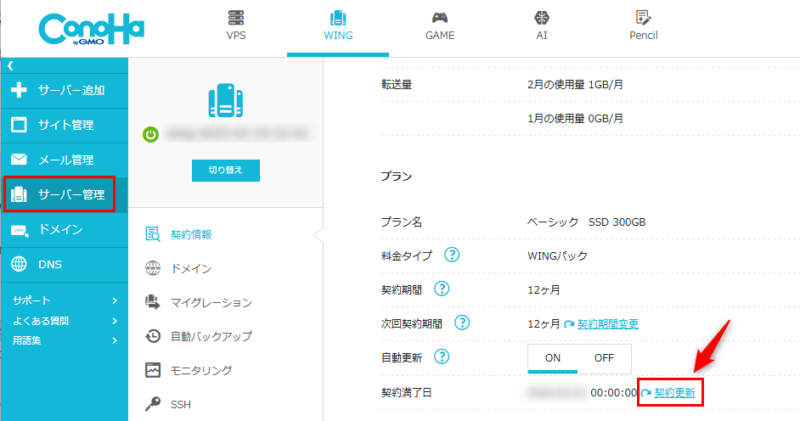Open マイグレーション settings
800x421 pixels.
coord(211,303)
